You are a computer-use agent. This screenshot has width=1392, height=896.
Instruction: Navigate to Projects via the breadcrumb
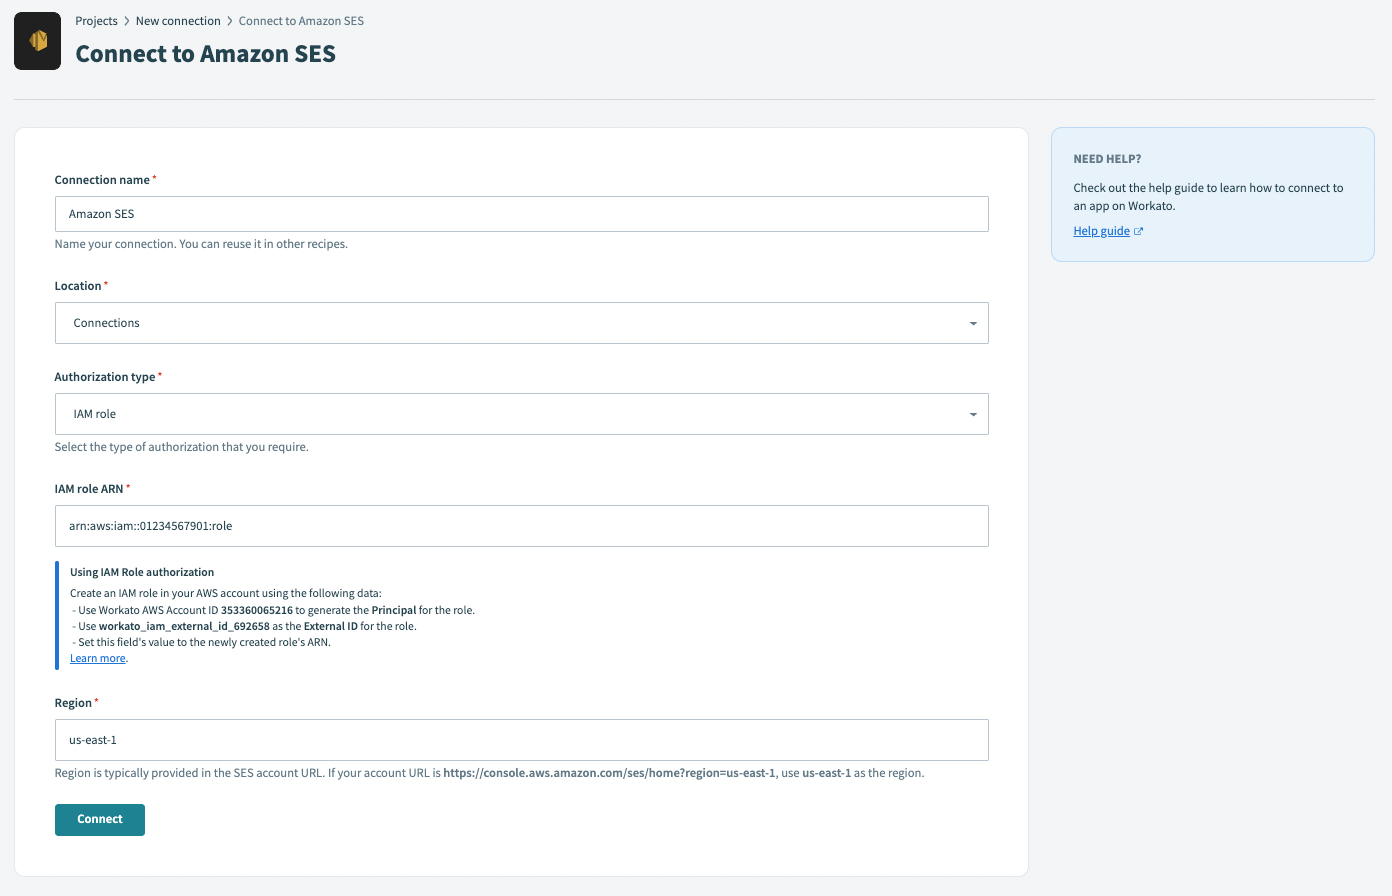tap(96, 20)
